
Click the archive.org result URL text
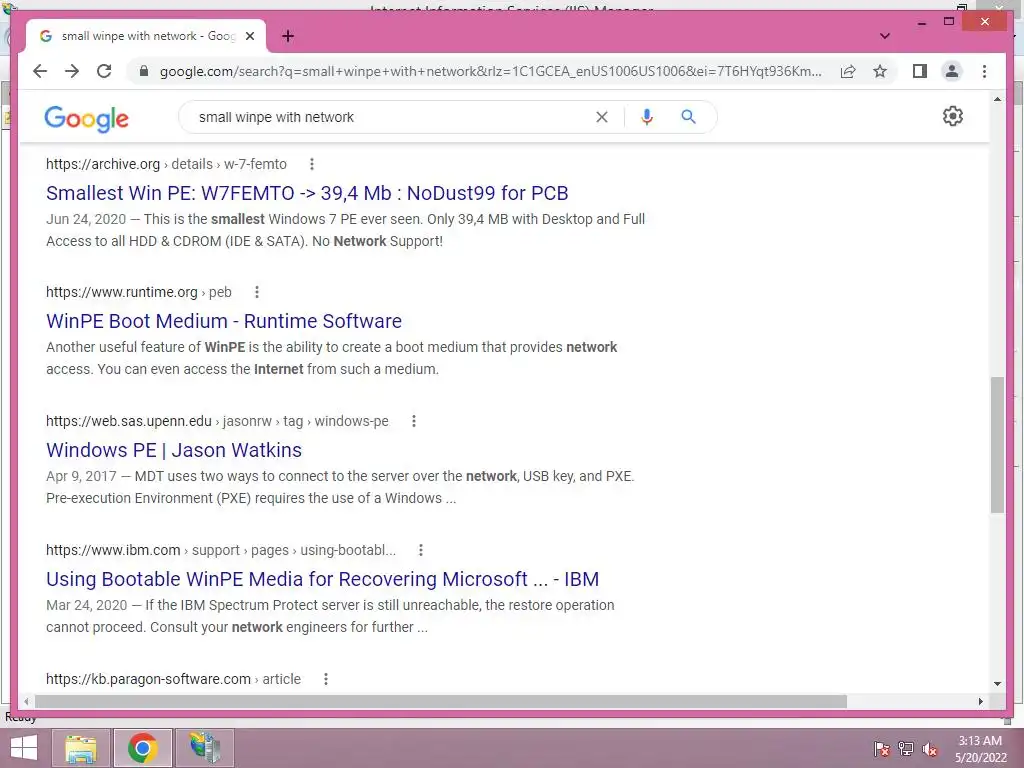[x=166, y=164]
